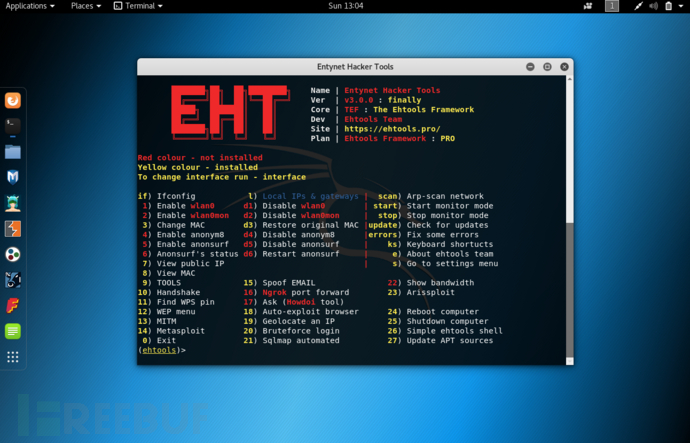Close the Entynet Hacker Tools window
Image resolution: width=690 pixels, height=443 pixels.
coord(565,66)
